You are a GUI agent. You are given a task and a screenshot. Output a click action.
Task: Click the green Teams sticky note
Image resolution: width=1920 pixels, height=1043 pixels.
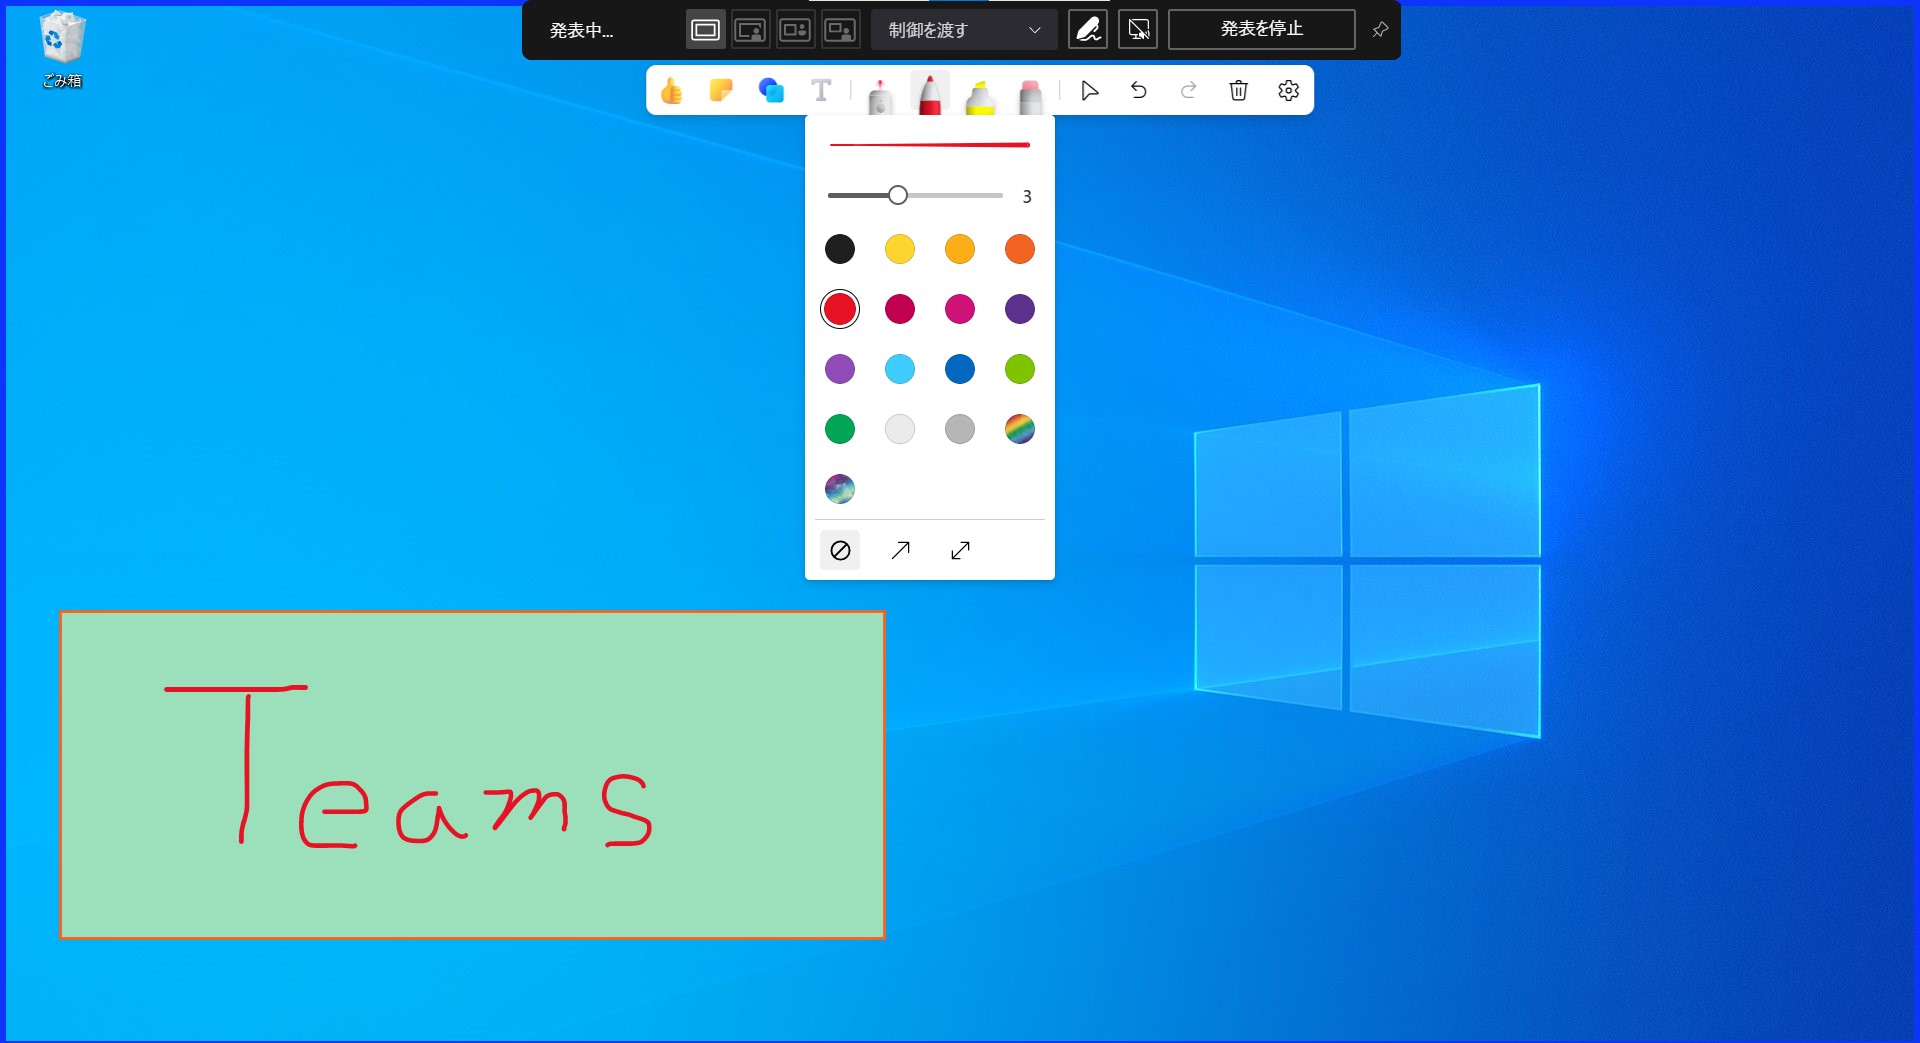coord(472,775)
